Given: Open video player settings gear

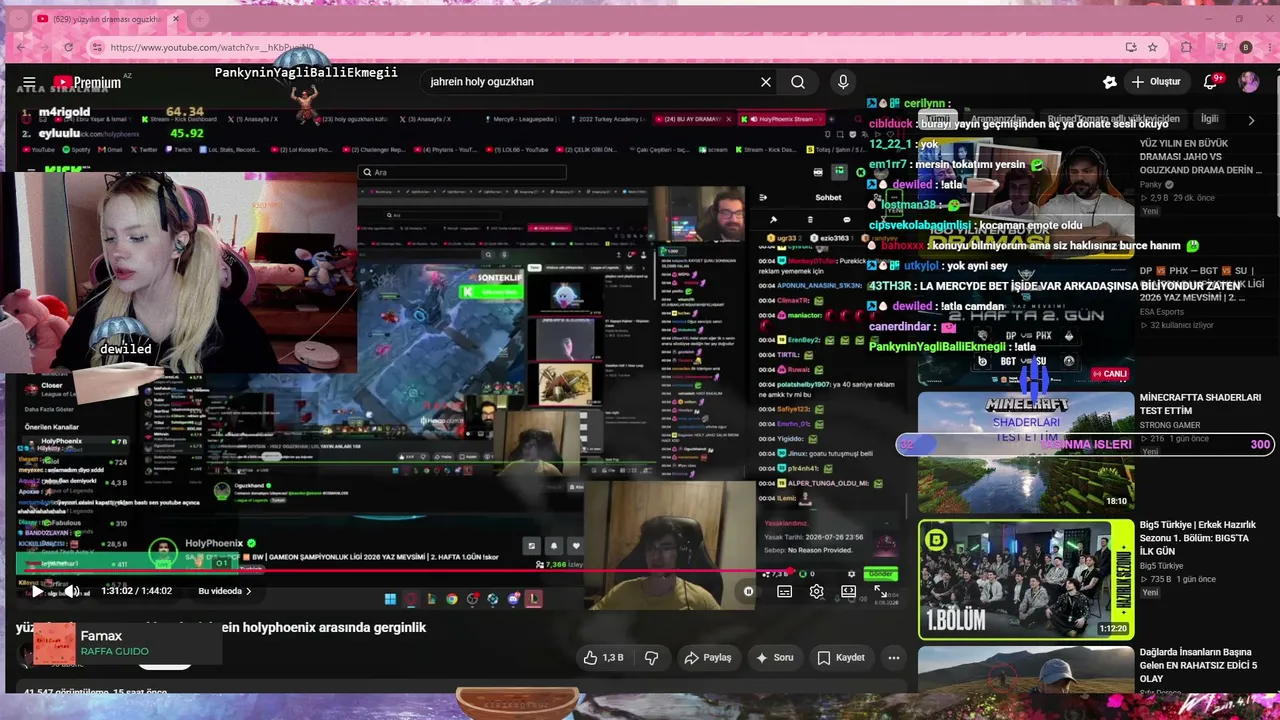Looking at the screenshot, I should coord(816,591).
